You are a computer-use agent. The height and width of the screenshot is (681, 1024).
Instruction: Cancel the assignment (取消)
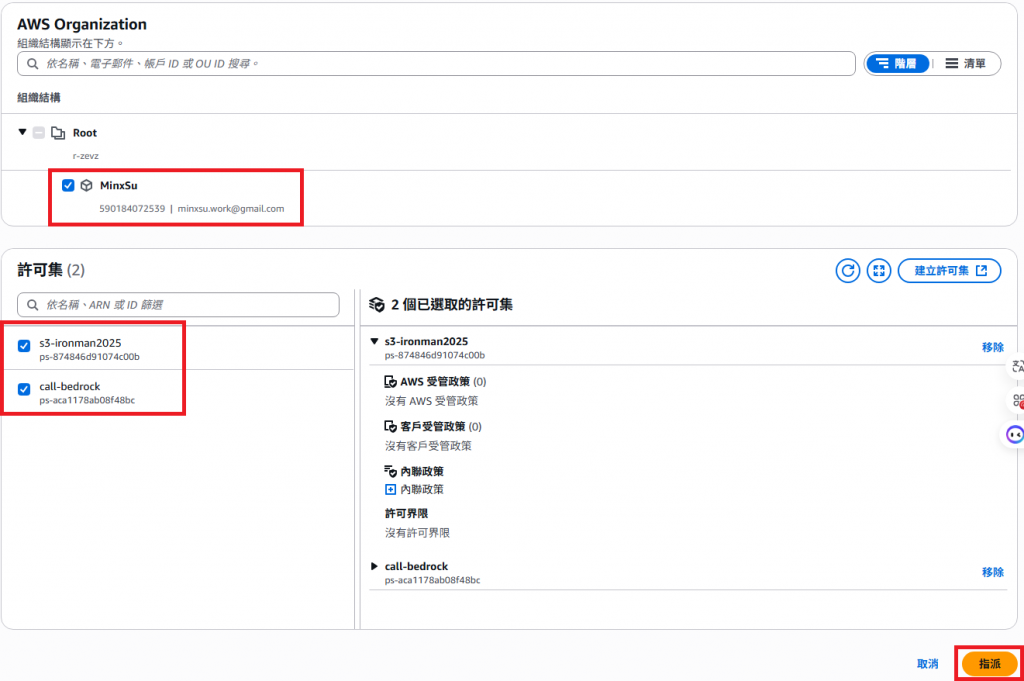[x=927, y=663]
